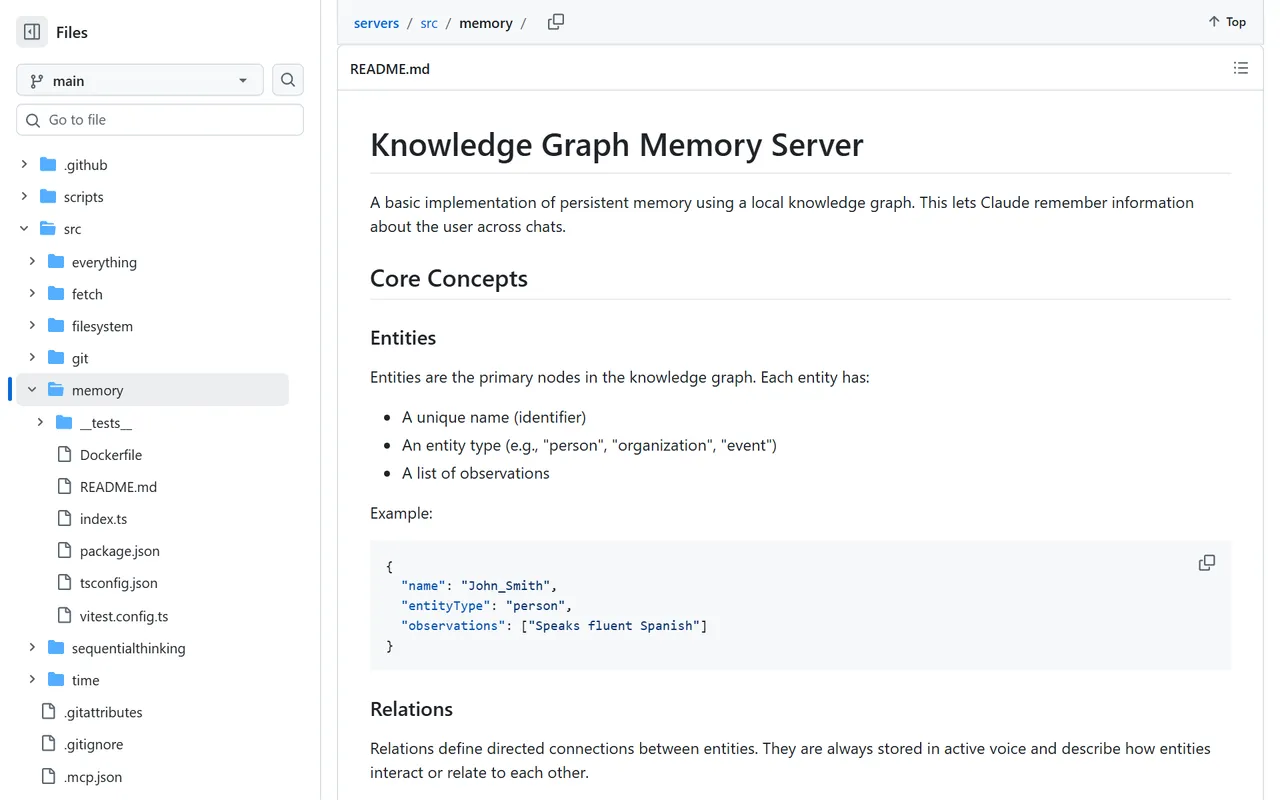The width and height of the screenshot is (1280, 800).
Task: Click the src open-folder icon
Action: coord(48,228)
